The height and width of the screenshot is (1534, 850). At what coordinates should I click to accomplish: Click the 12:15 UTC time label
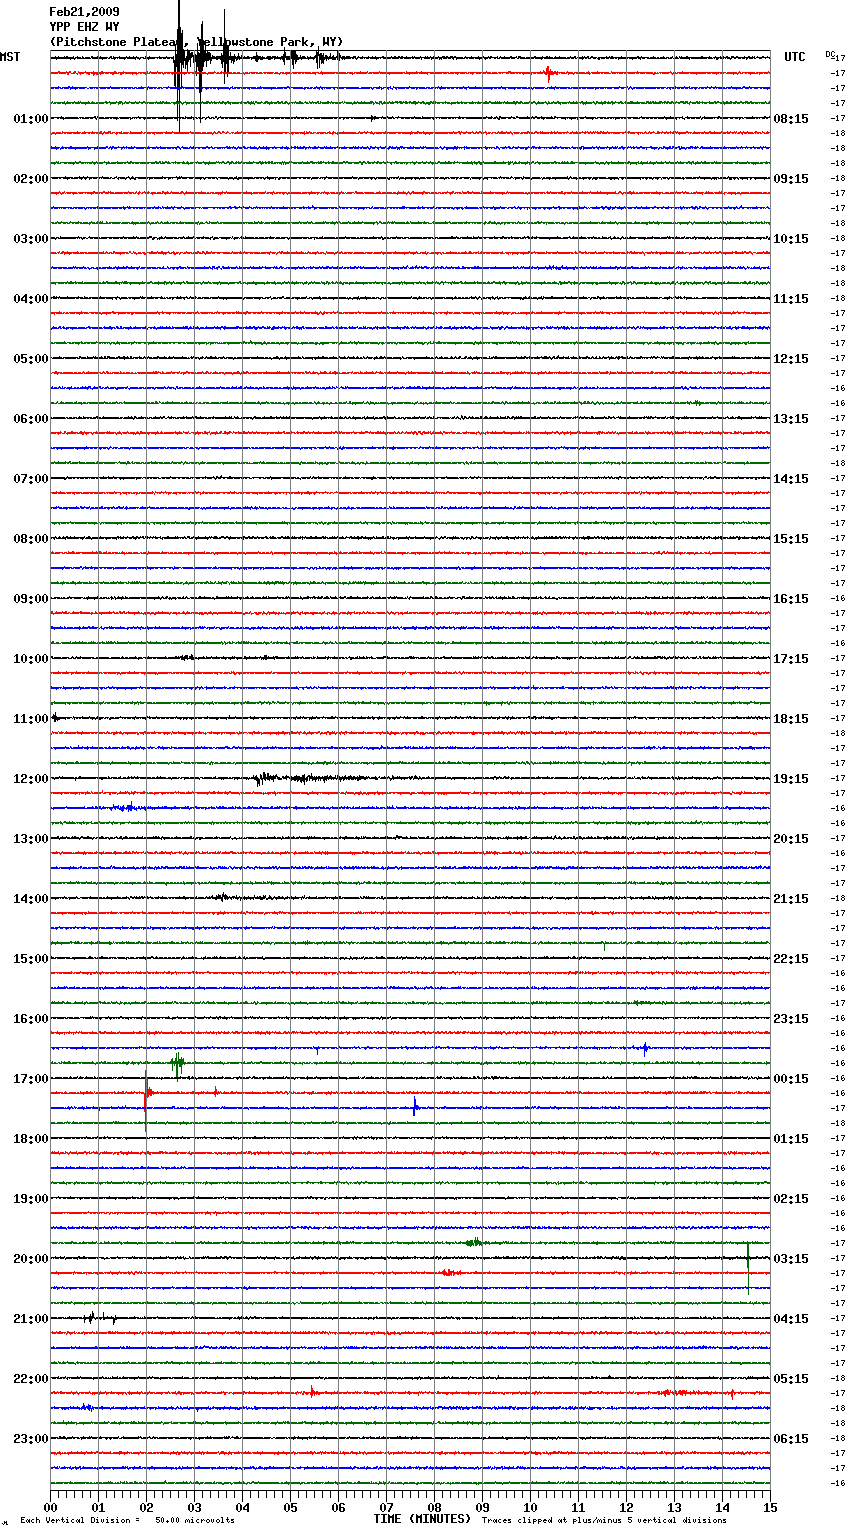[x=791, y=359]
